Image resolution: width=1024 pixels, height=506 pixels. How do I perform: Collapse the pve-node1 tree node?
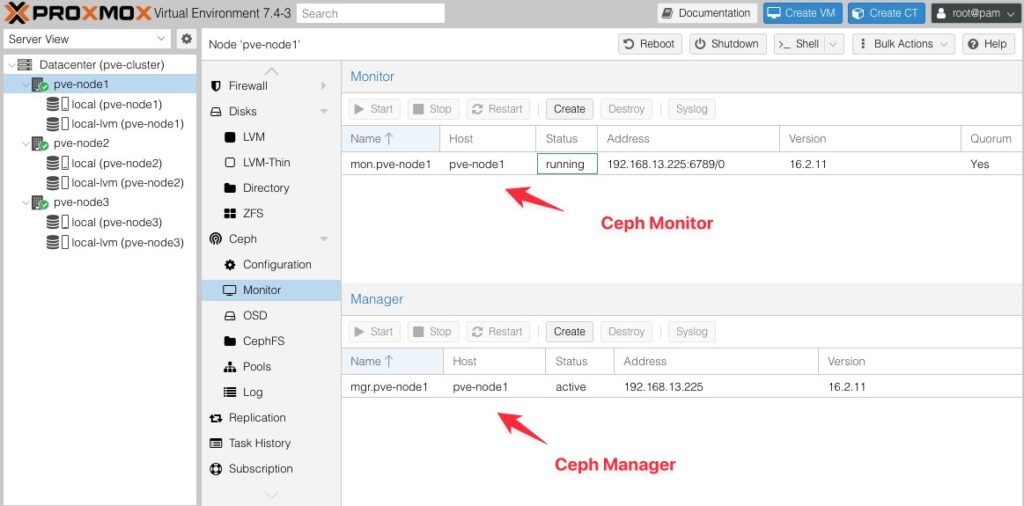(25, 84)
